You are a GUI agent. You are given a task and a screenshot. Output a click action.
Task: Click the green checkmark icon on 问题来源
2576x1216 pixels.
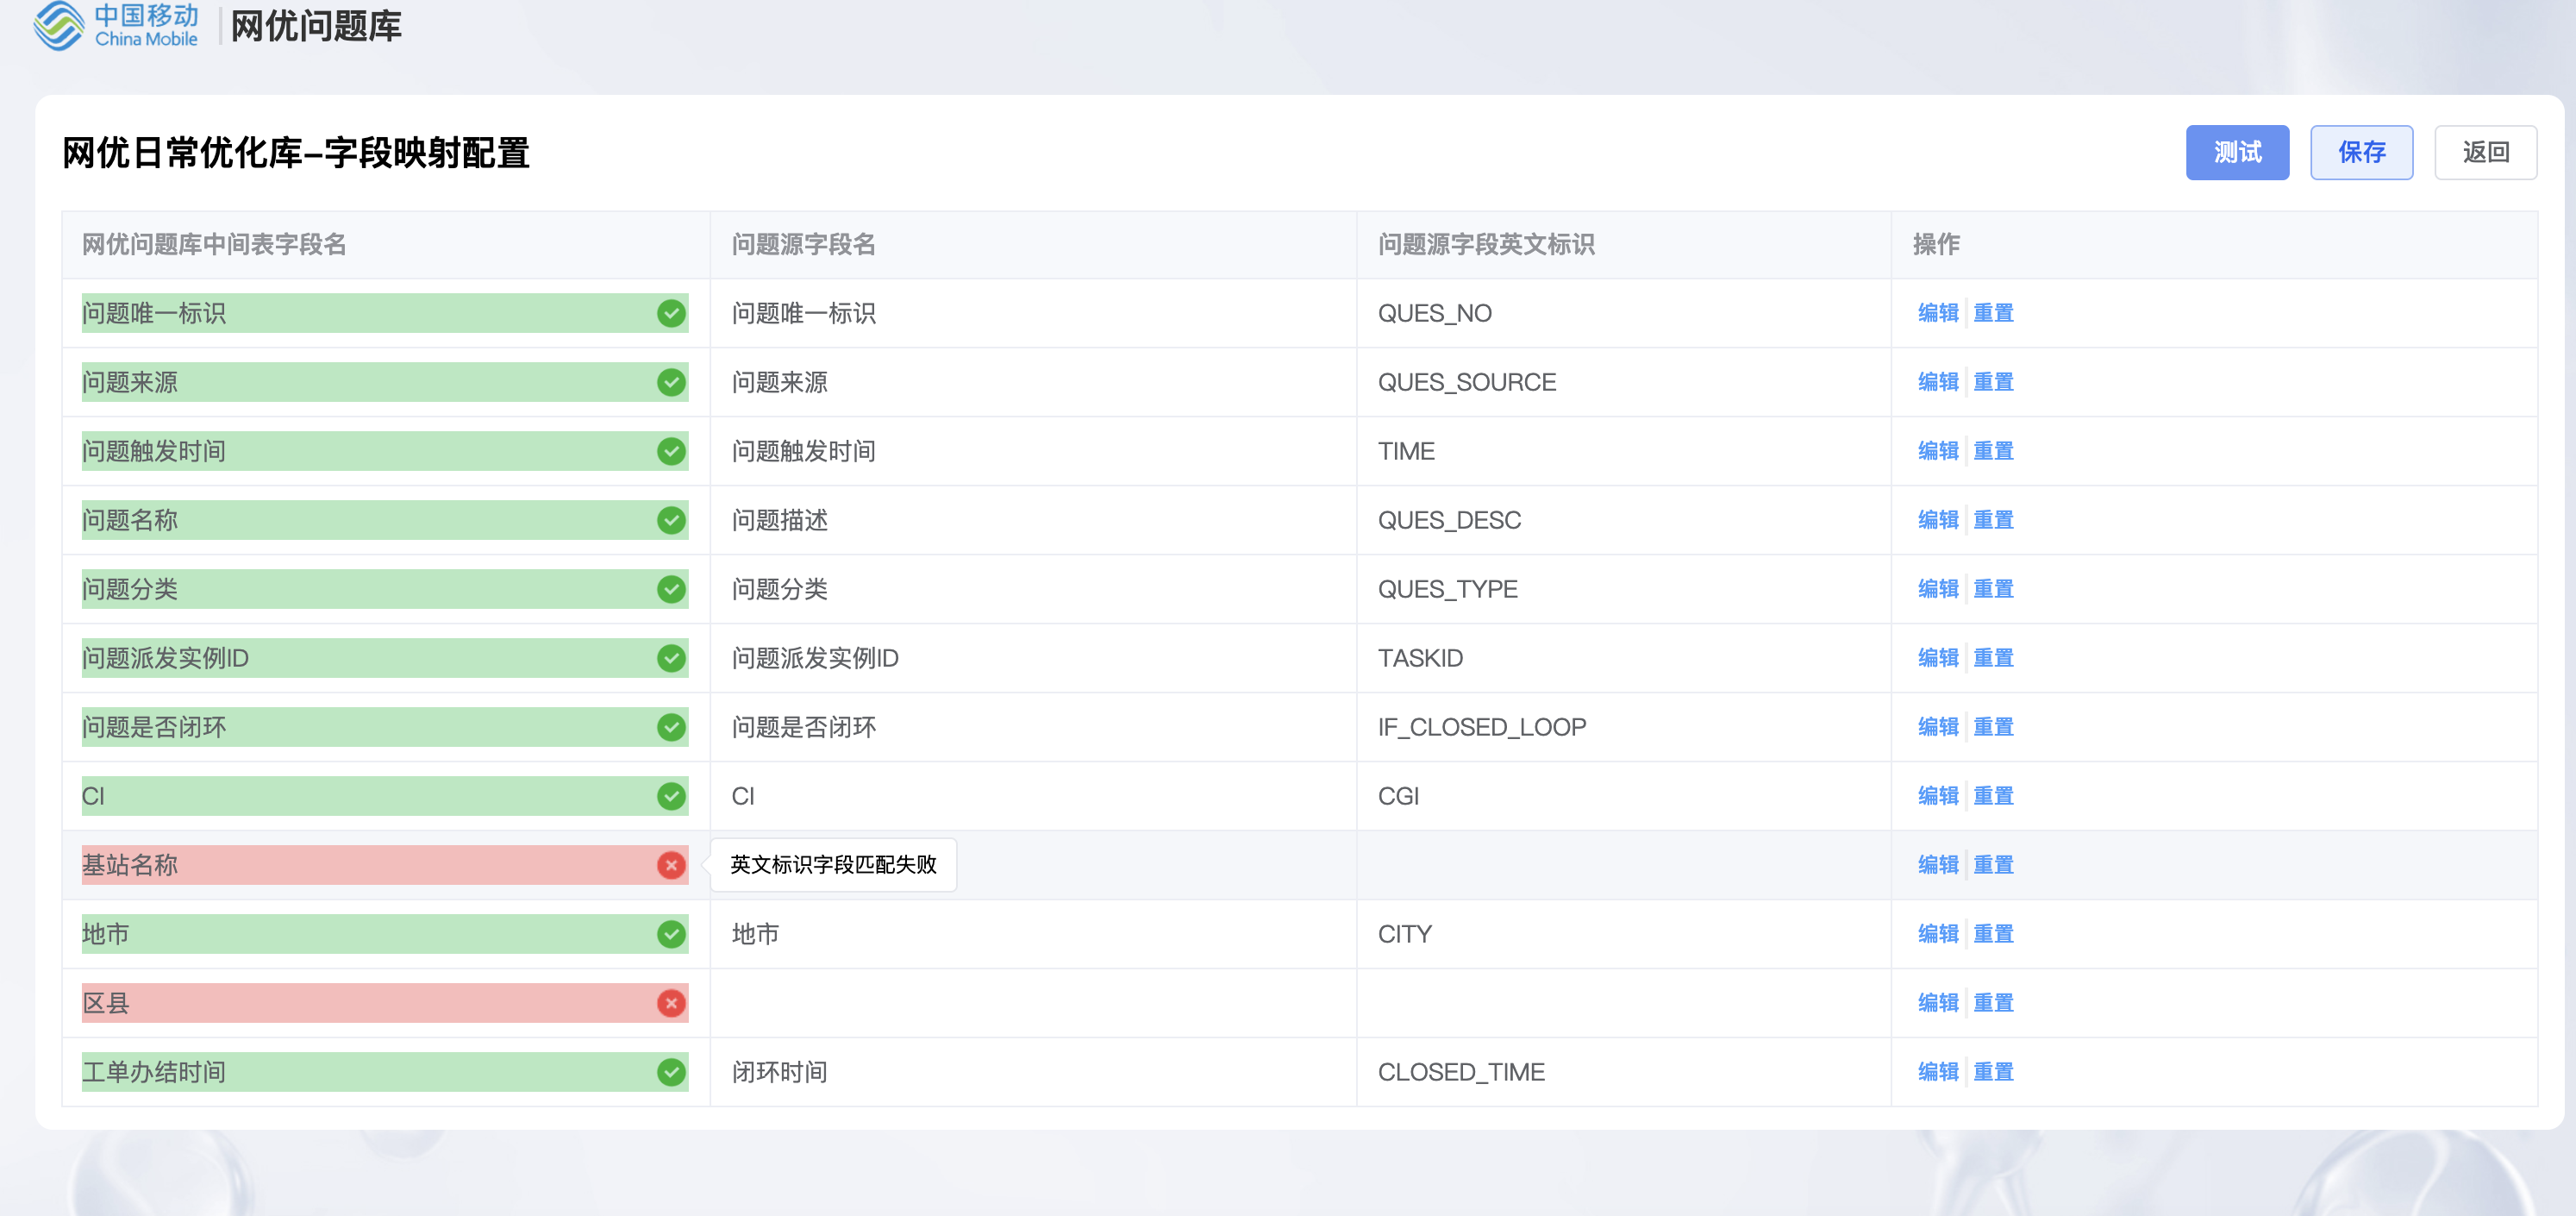pyautogui.click(x=670, y=383)
